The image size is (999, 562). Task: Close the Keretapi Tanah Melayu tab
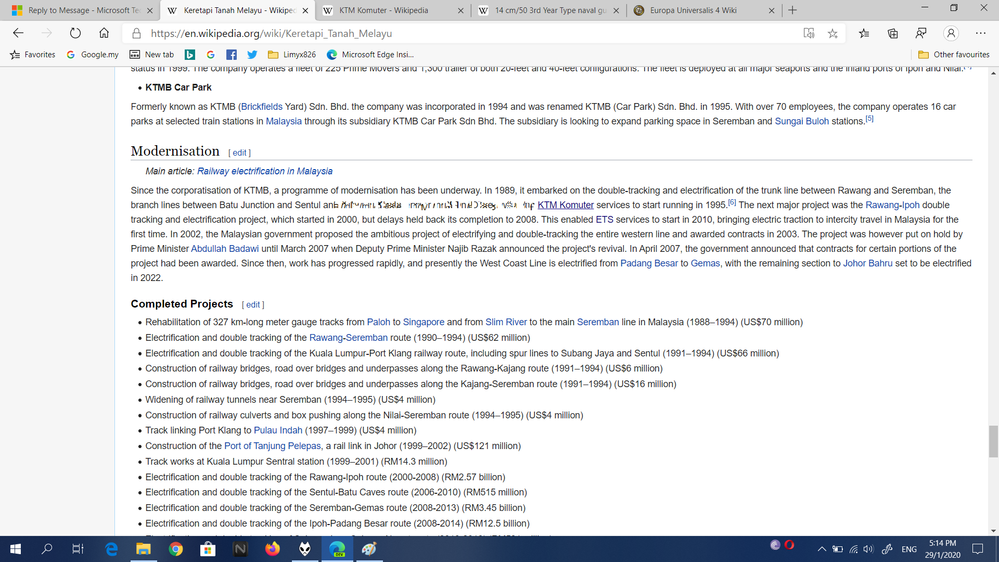pyautogui.click(x=305, y=10)
